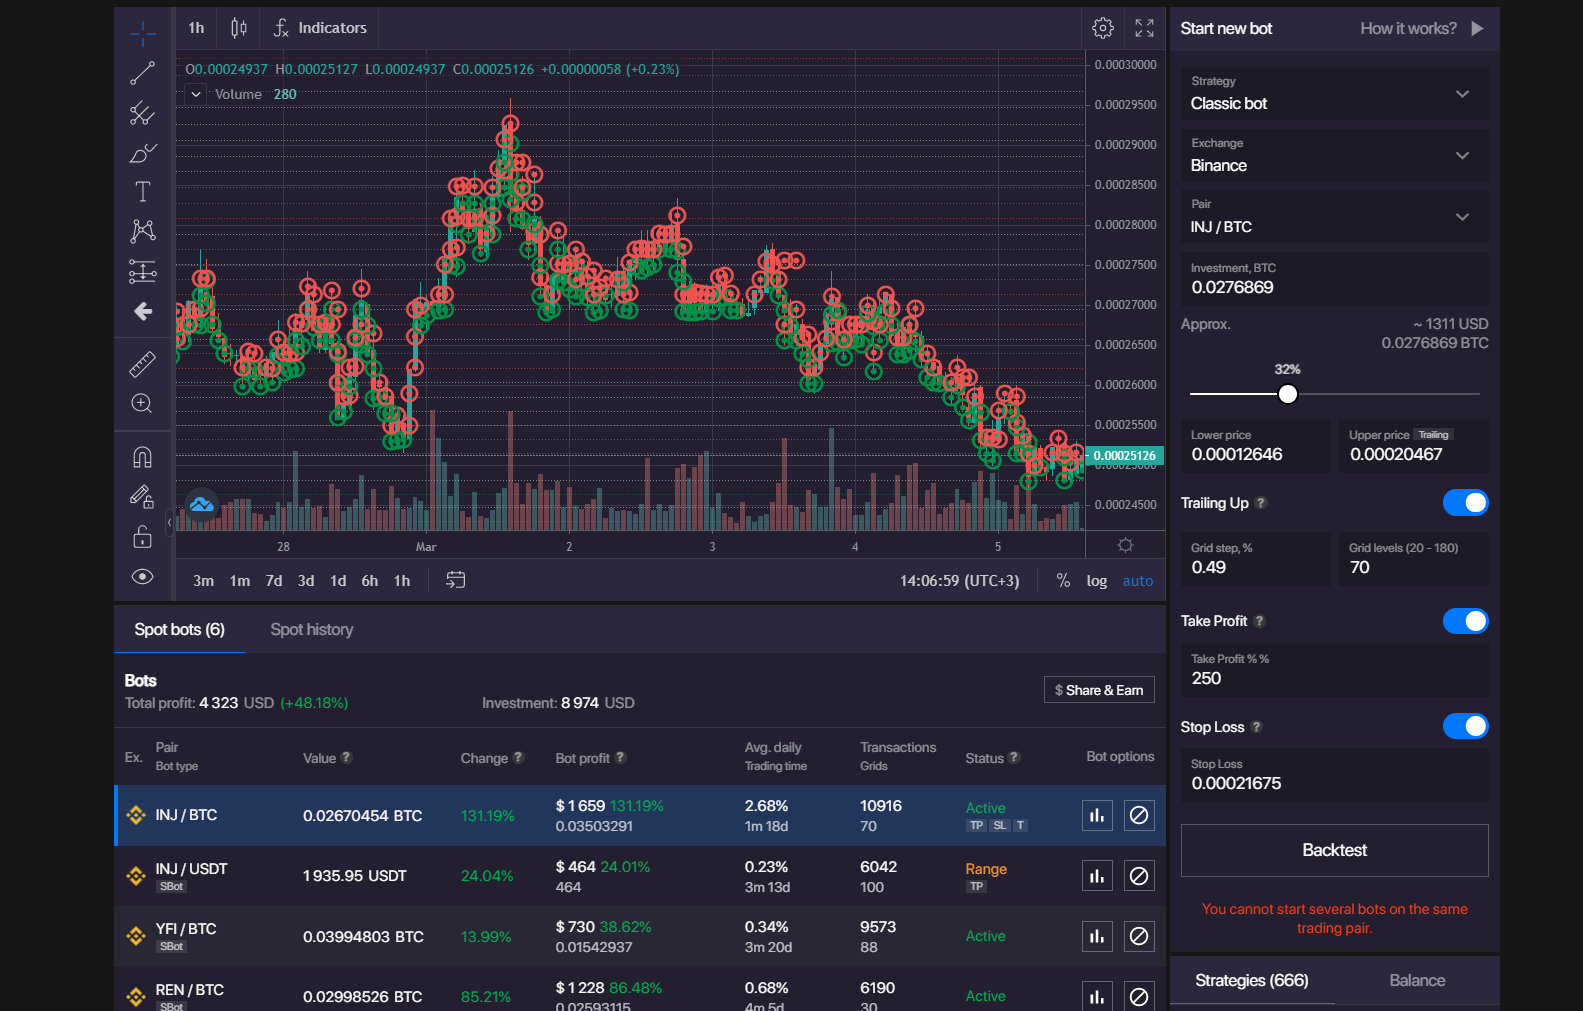Viewport: 1583px width, 1011px height.
Task: Click the Backtest button
Action: pyautogui.click(x=1334, y=850)
